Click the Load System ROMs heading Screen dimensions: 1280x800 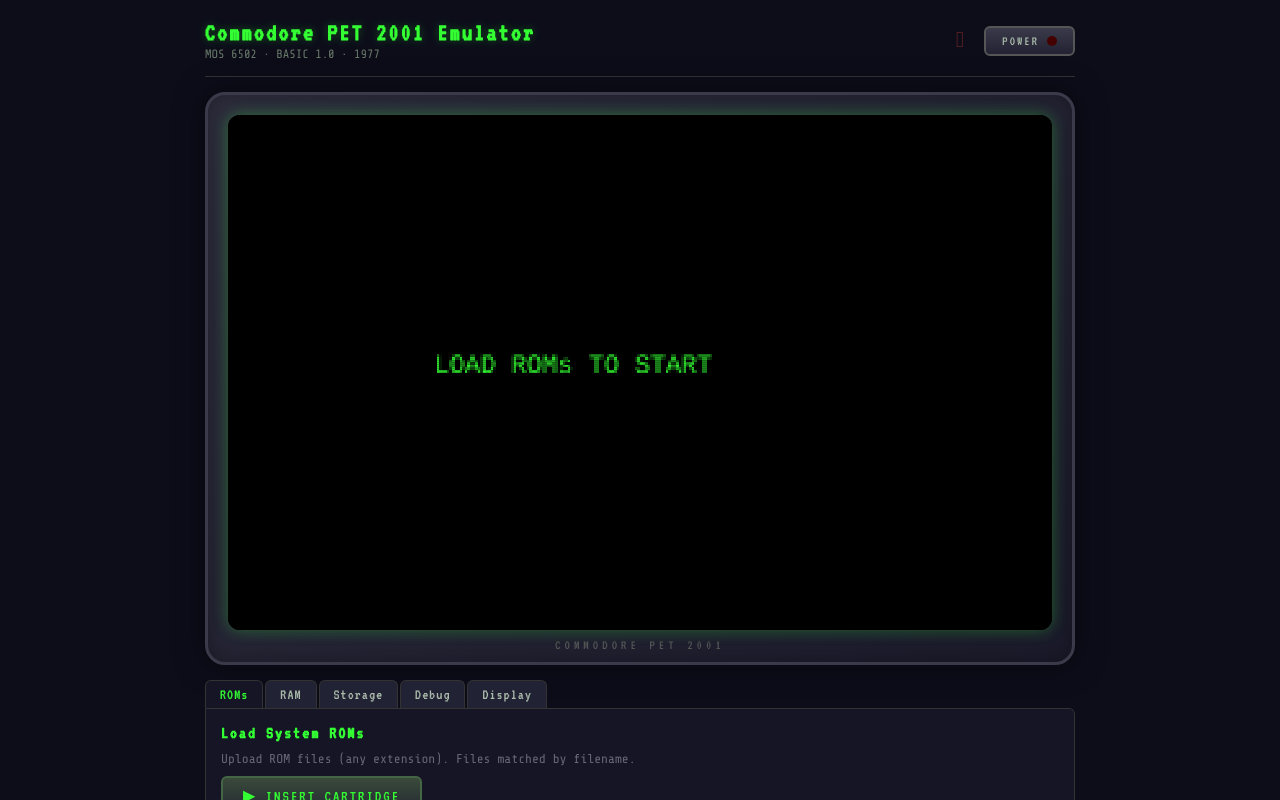(293, 734)
